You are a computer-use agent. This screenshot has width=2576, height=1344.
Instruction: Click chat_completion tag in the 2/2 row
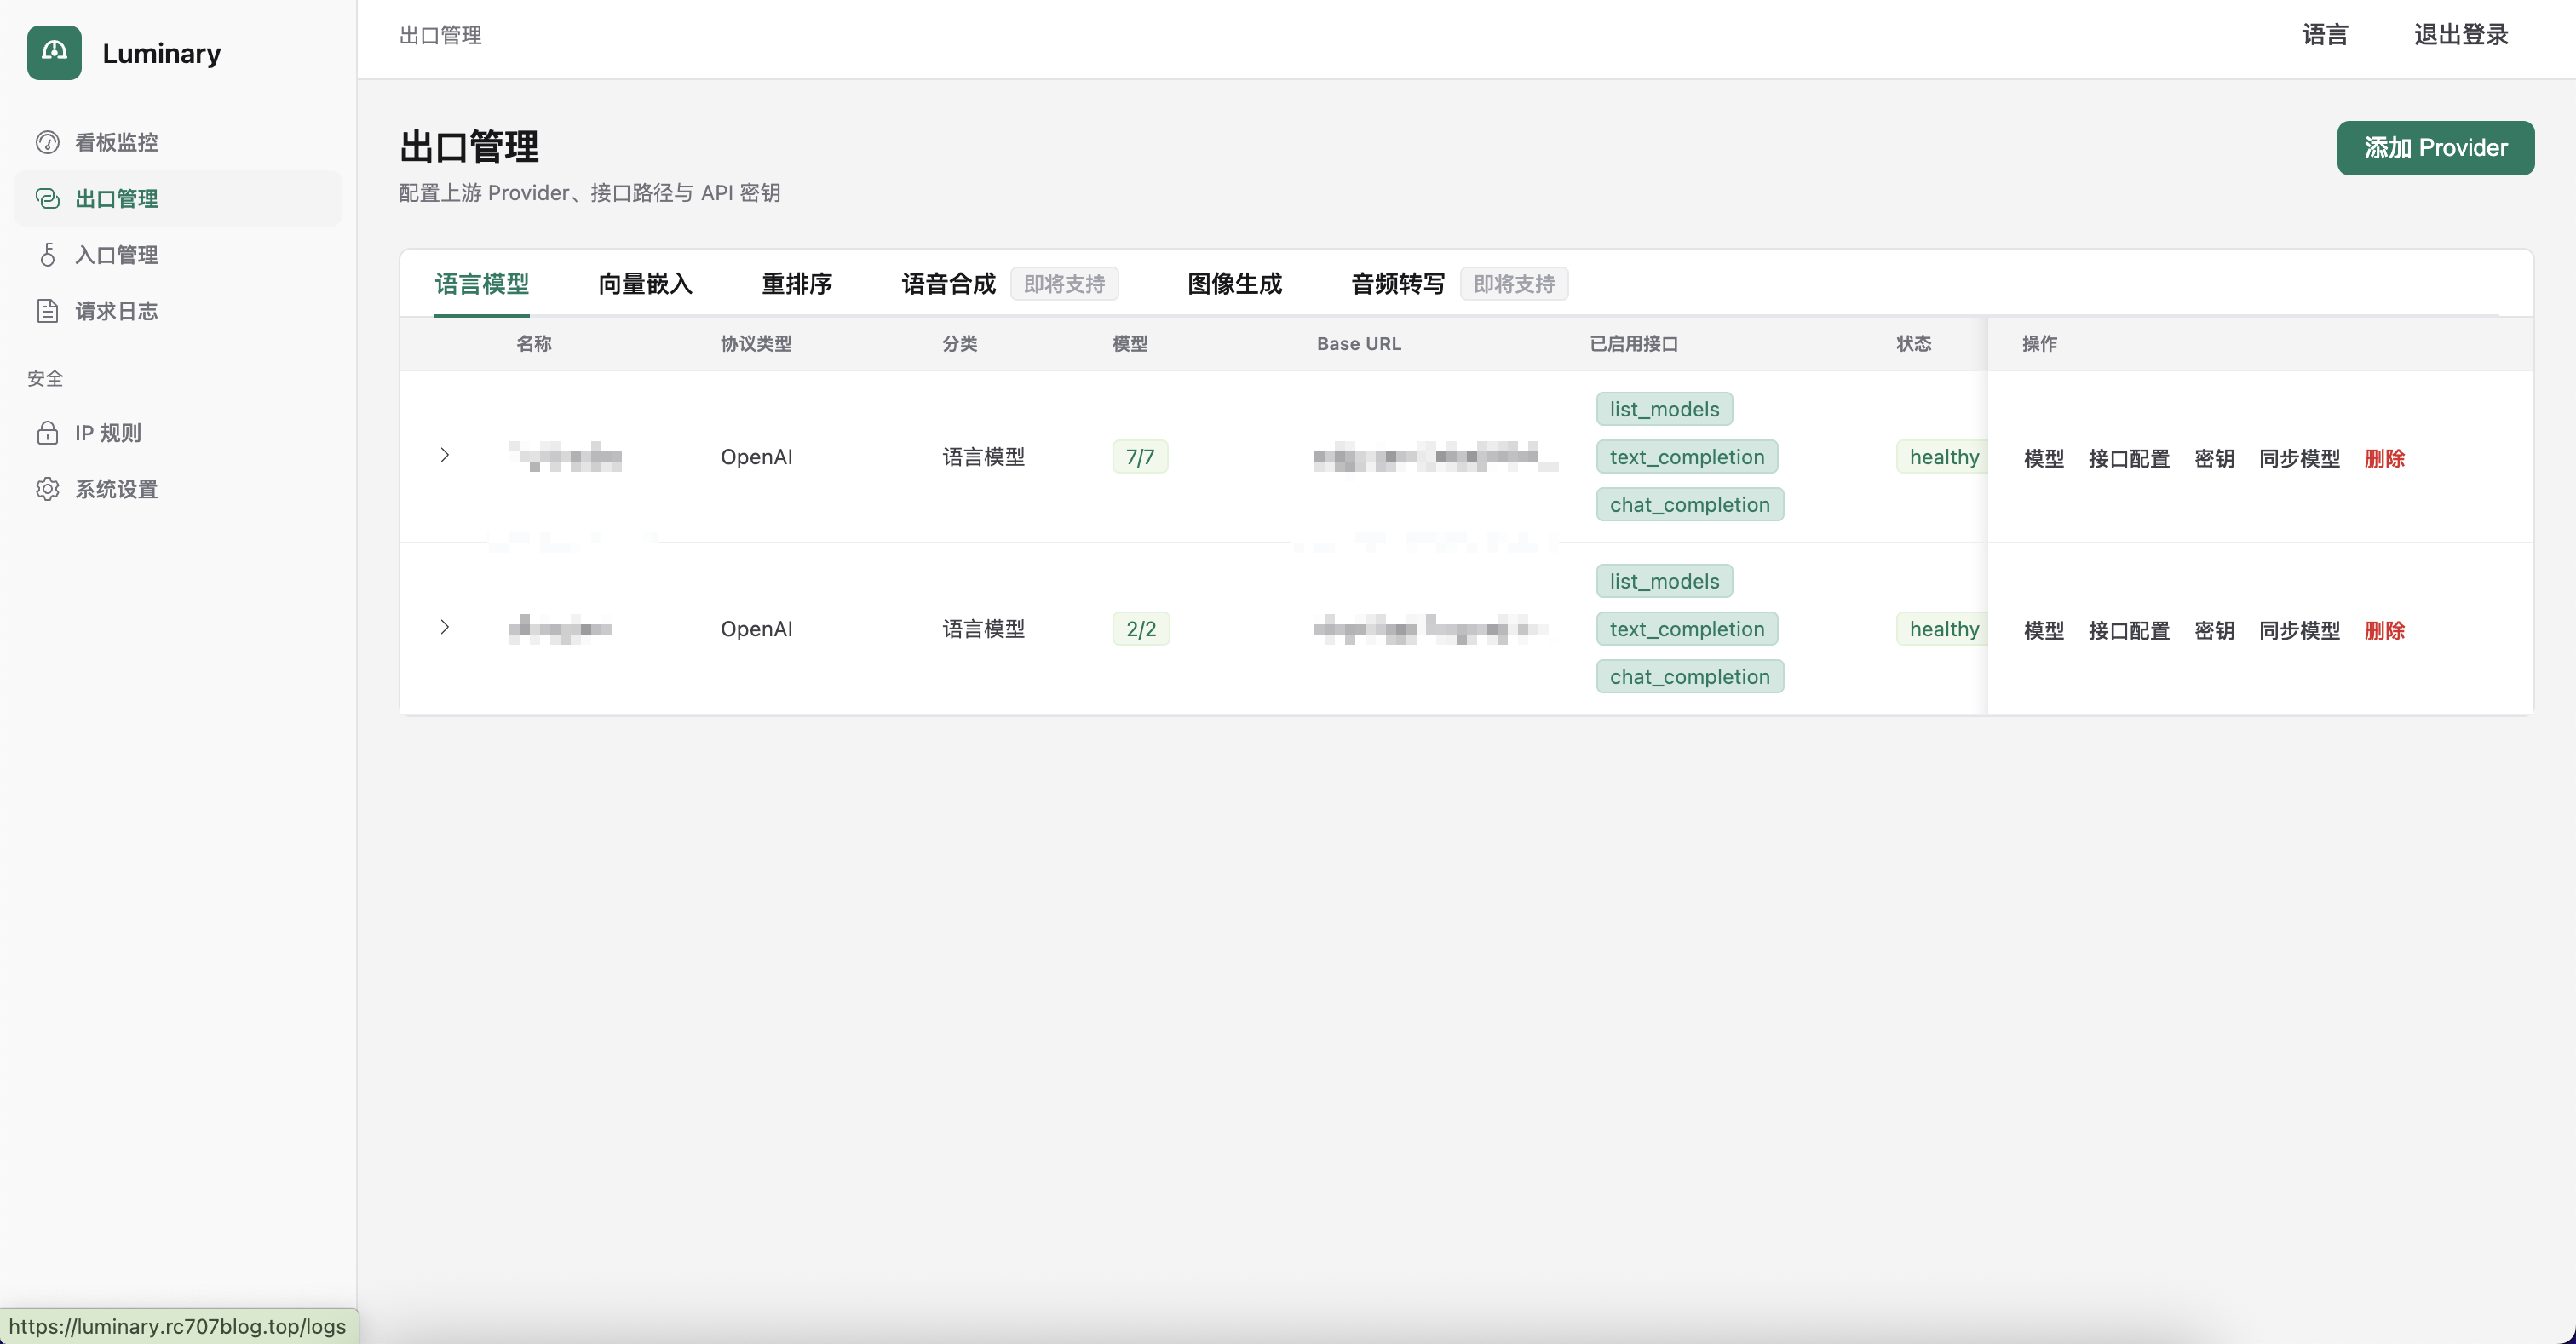click(1690, 677)
